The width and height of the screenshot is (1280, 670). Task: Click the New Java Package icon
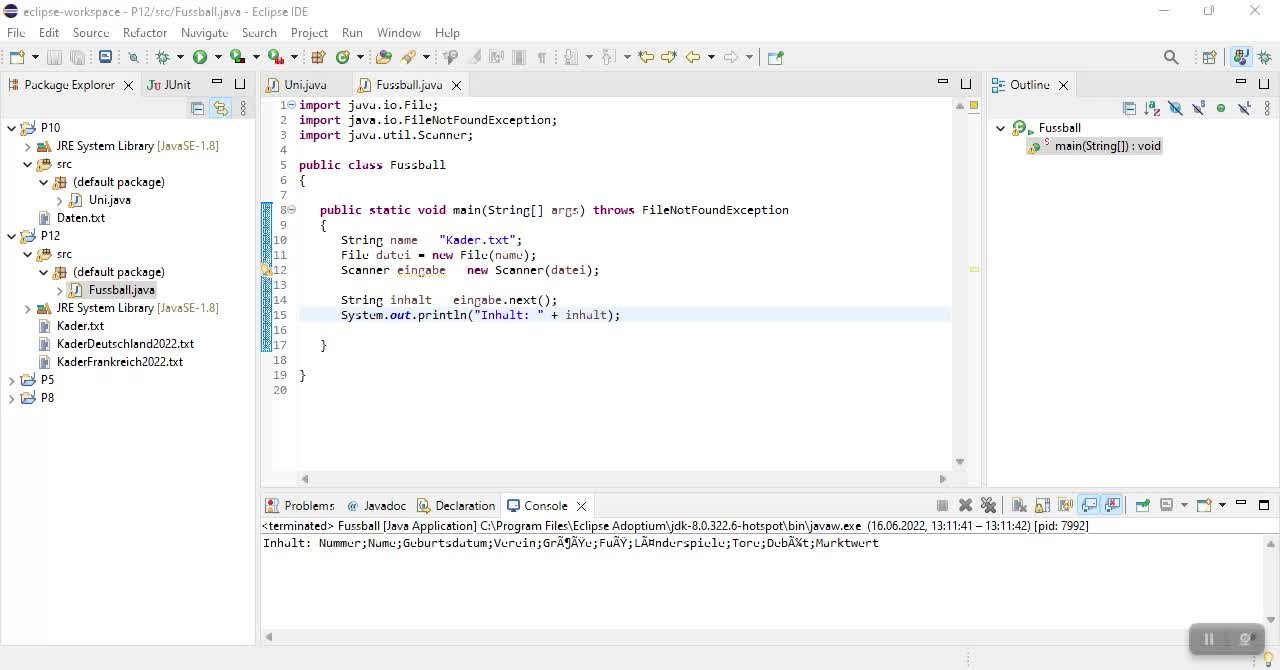pos(319,57)
